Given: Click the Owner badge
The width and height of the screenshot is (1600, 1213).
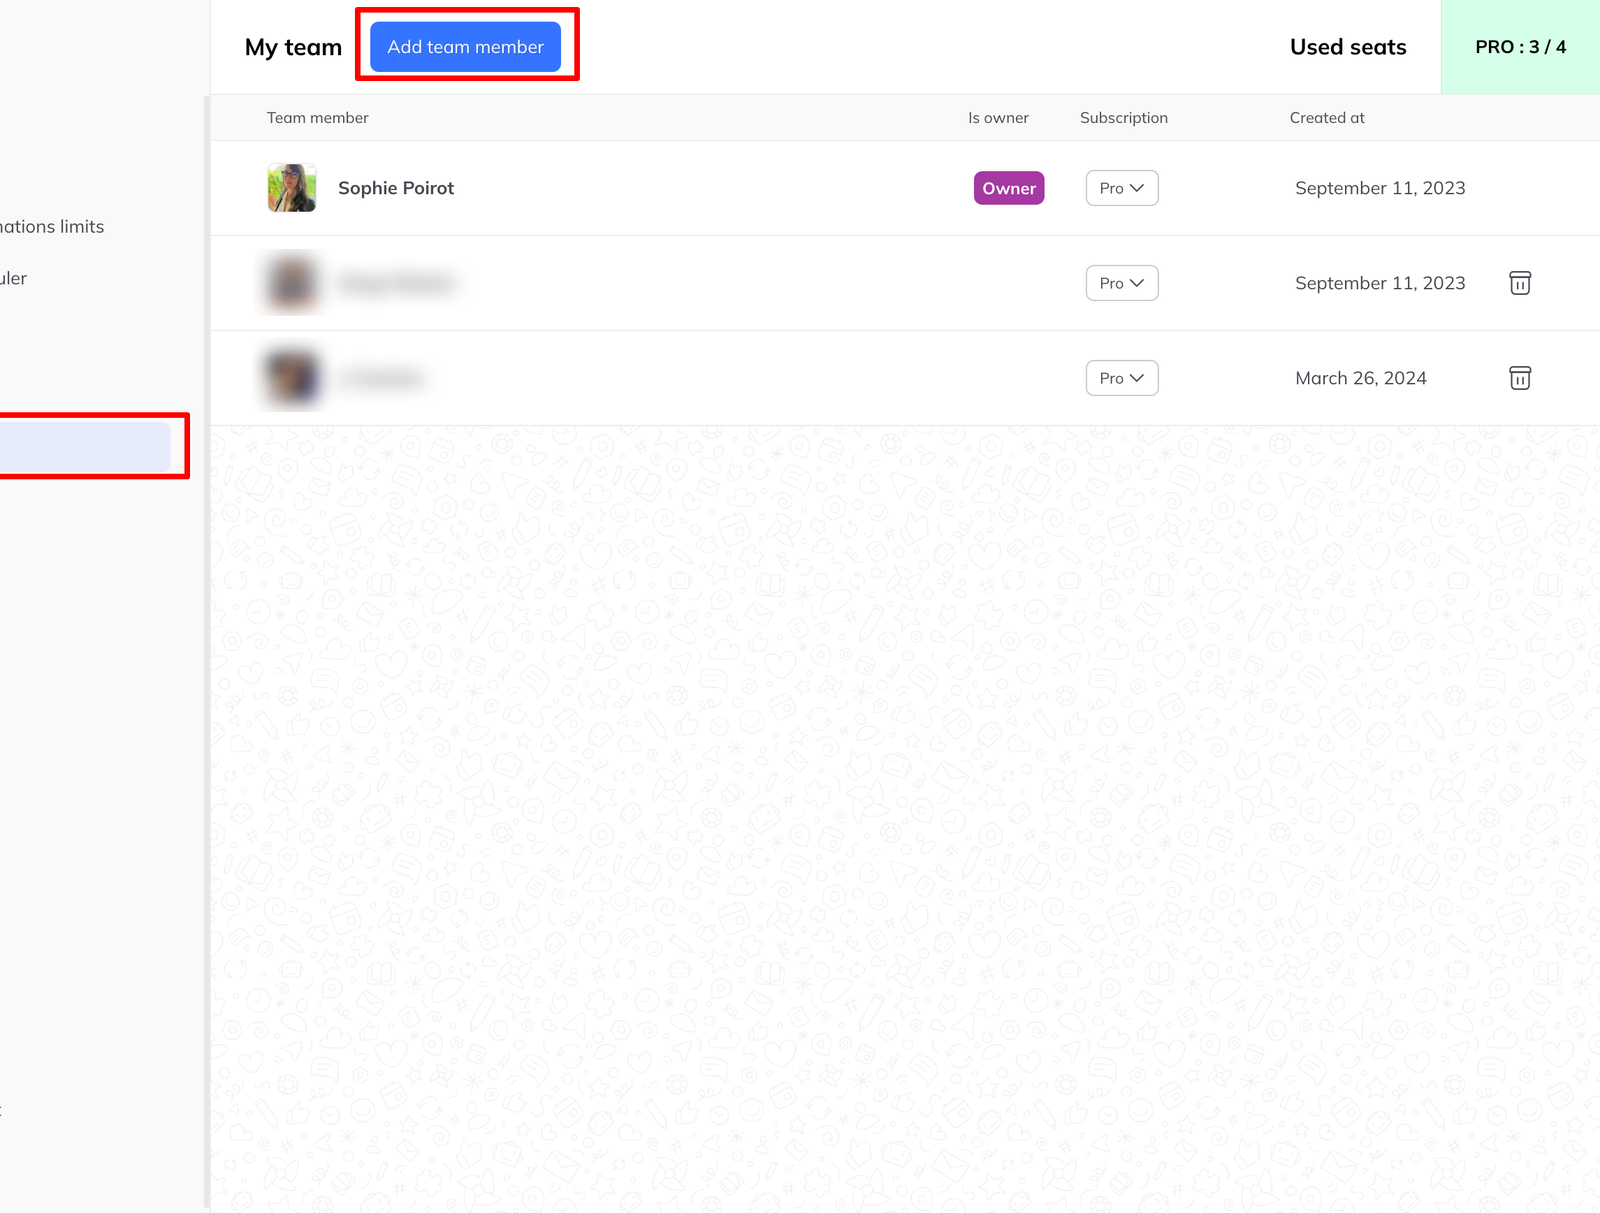Looking at the screenshot, I should (x=1009, y=188).
